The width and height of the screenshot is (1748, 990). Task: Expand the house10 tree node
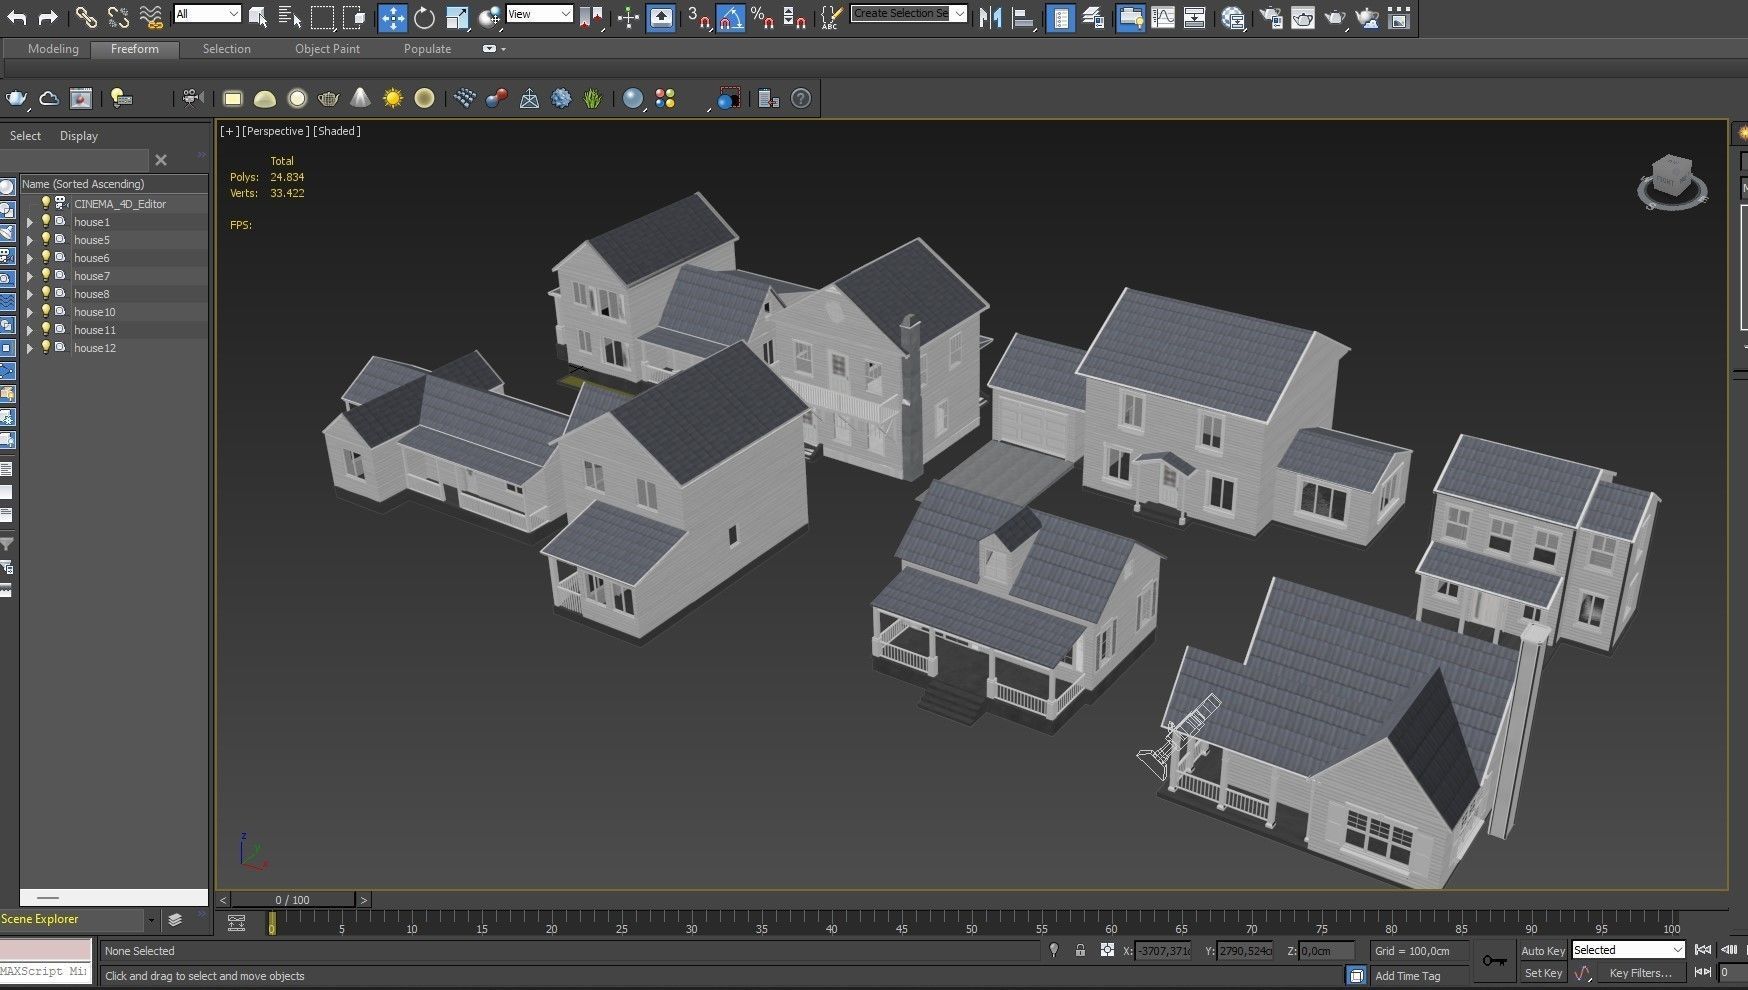tap(30, 312)
